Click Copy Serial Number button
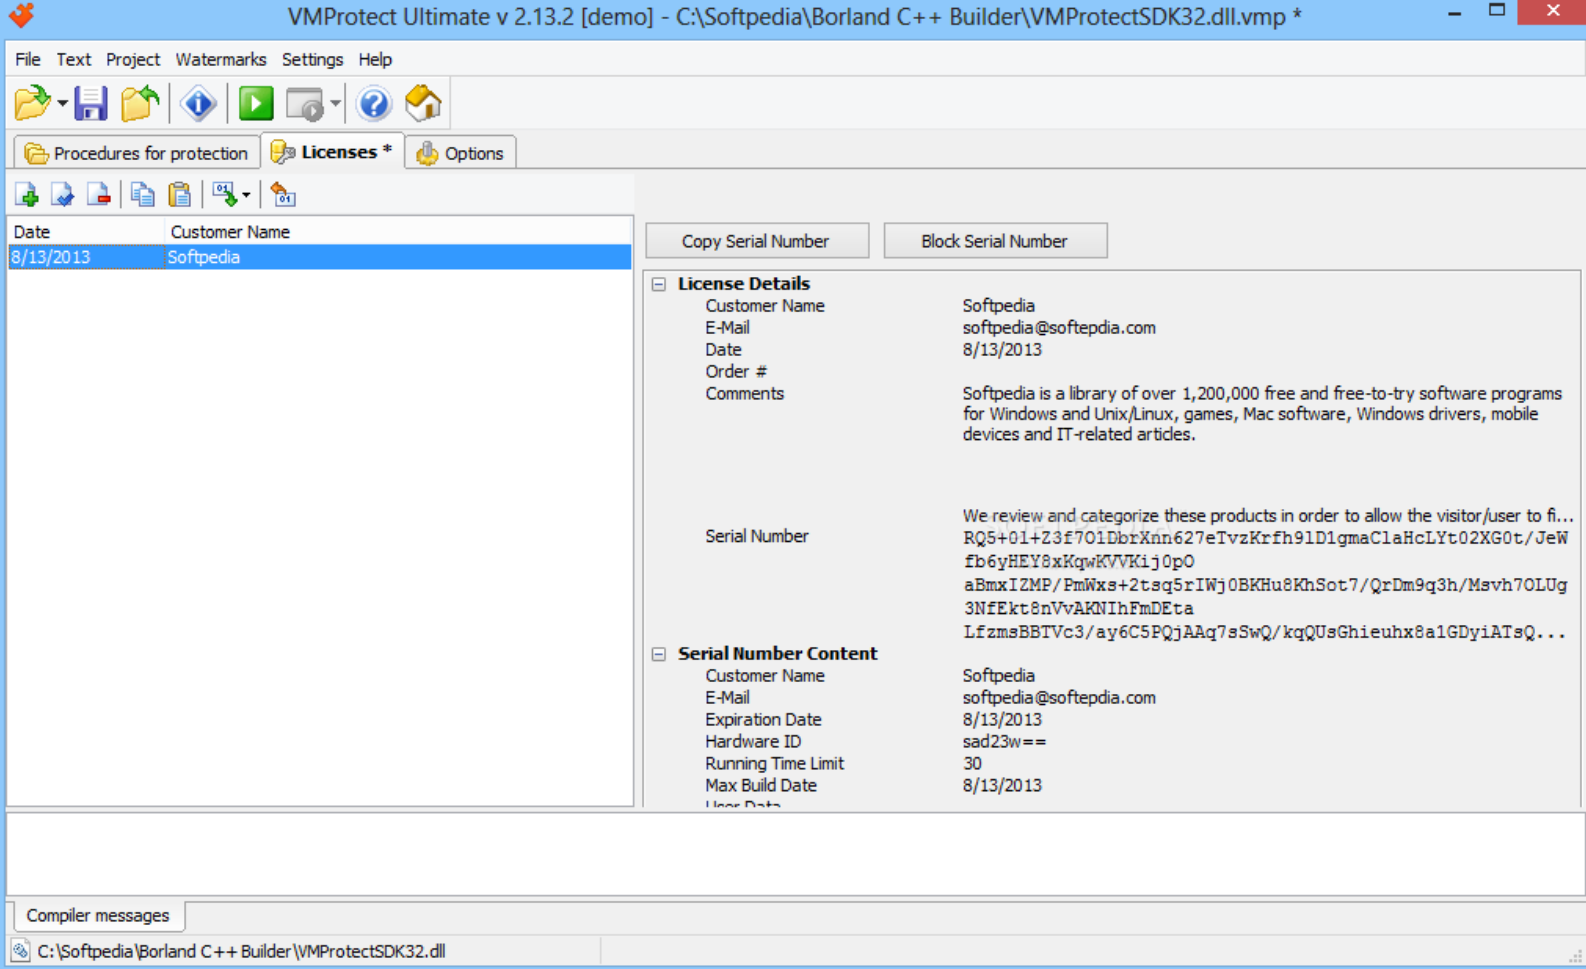 coord(757,241)
